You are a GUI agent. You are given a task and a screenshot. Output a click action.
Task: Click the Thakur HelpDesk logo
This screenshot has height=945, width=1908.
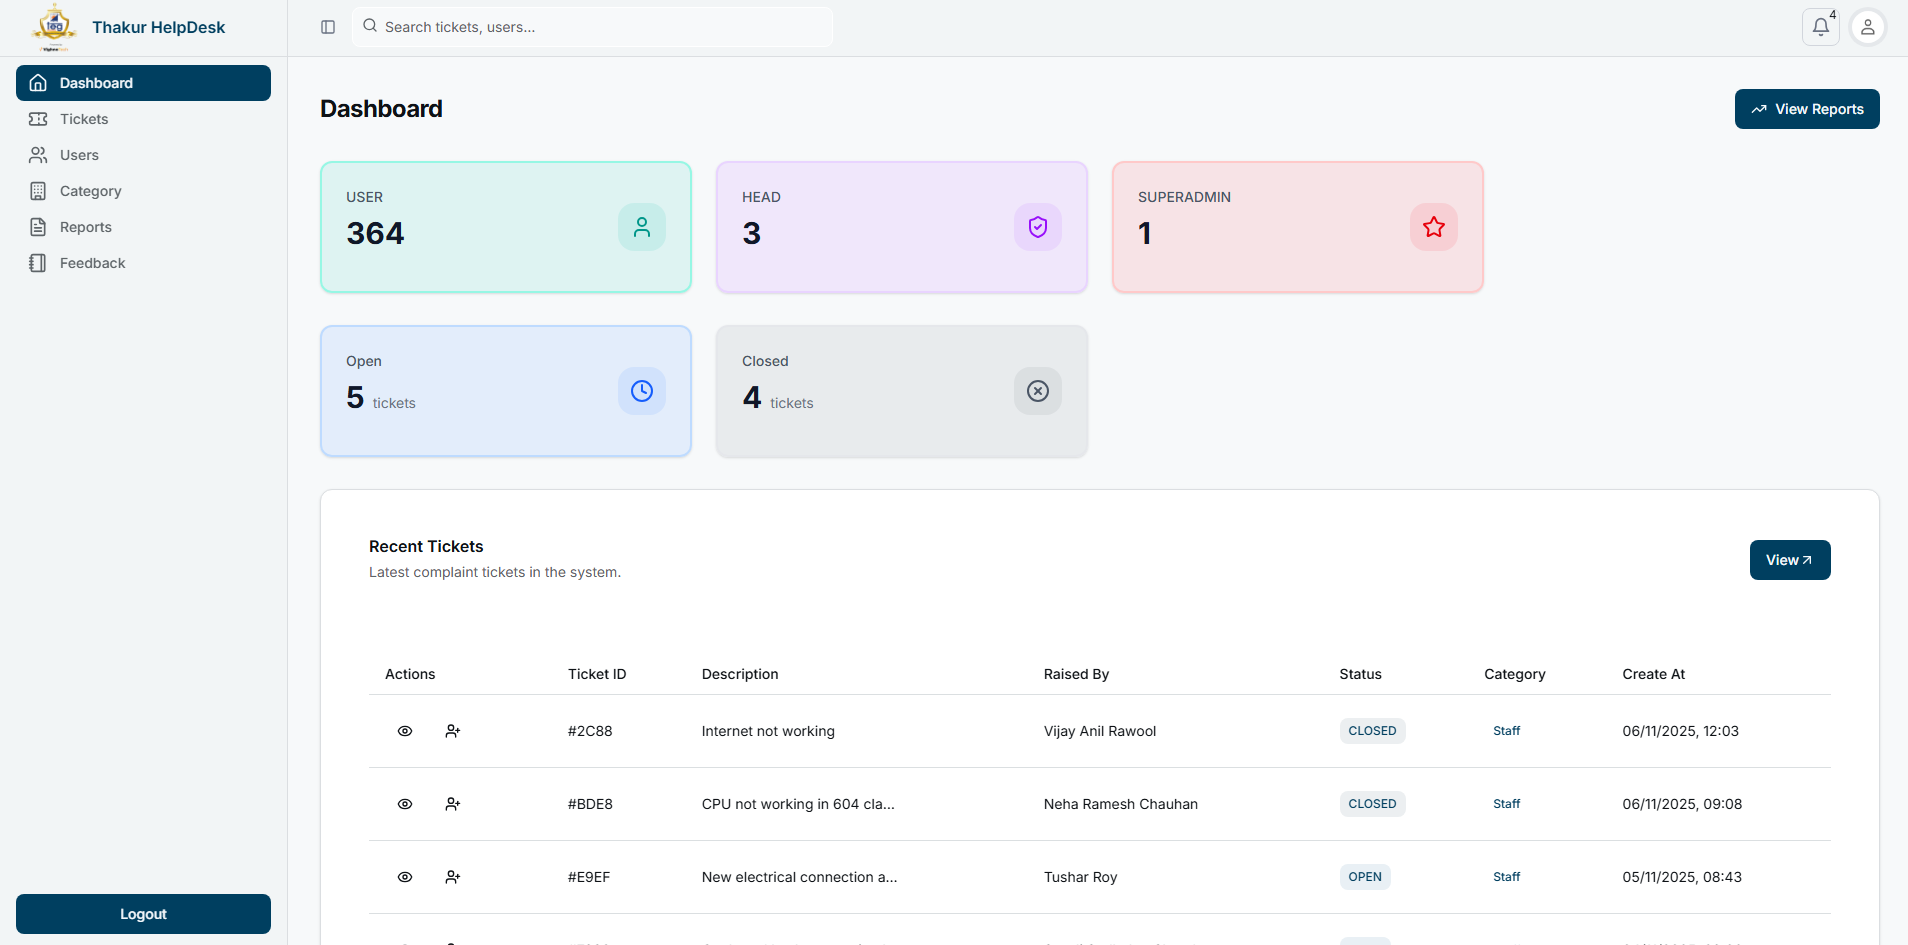(55, 27)
